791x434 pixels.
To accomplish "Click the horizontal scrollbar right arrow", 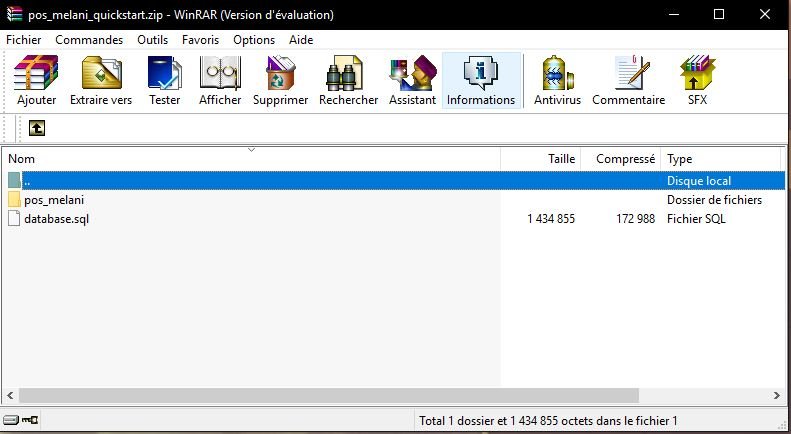I will [x=777, y=396].
